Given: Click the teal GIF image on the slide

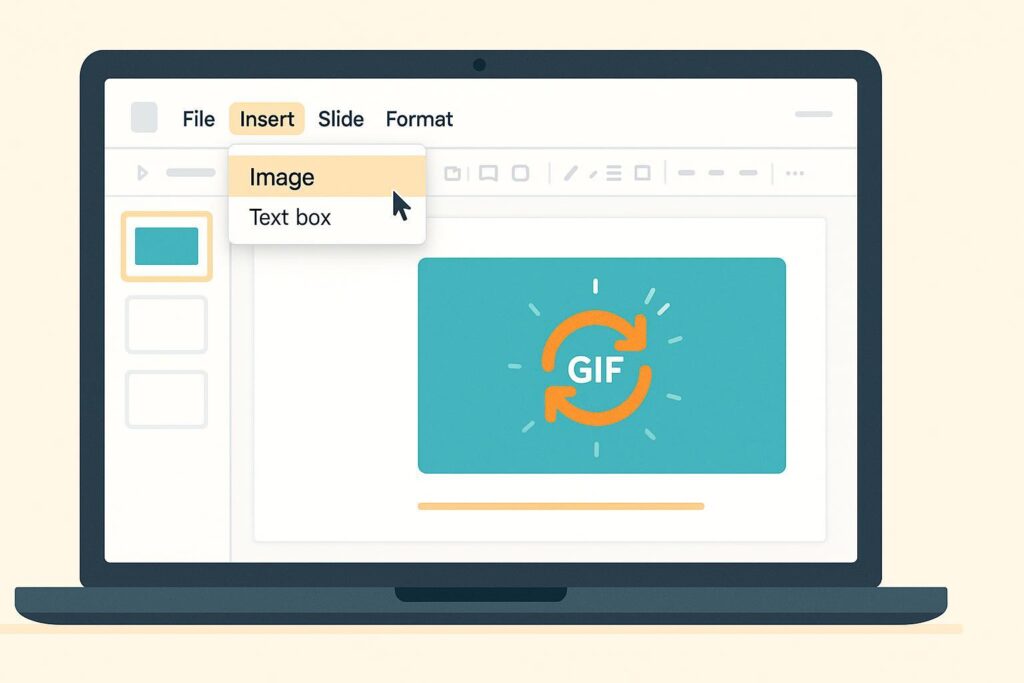Looking at the screenshot, I should point(601,365).
